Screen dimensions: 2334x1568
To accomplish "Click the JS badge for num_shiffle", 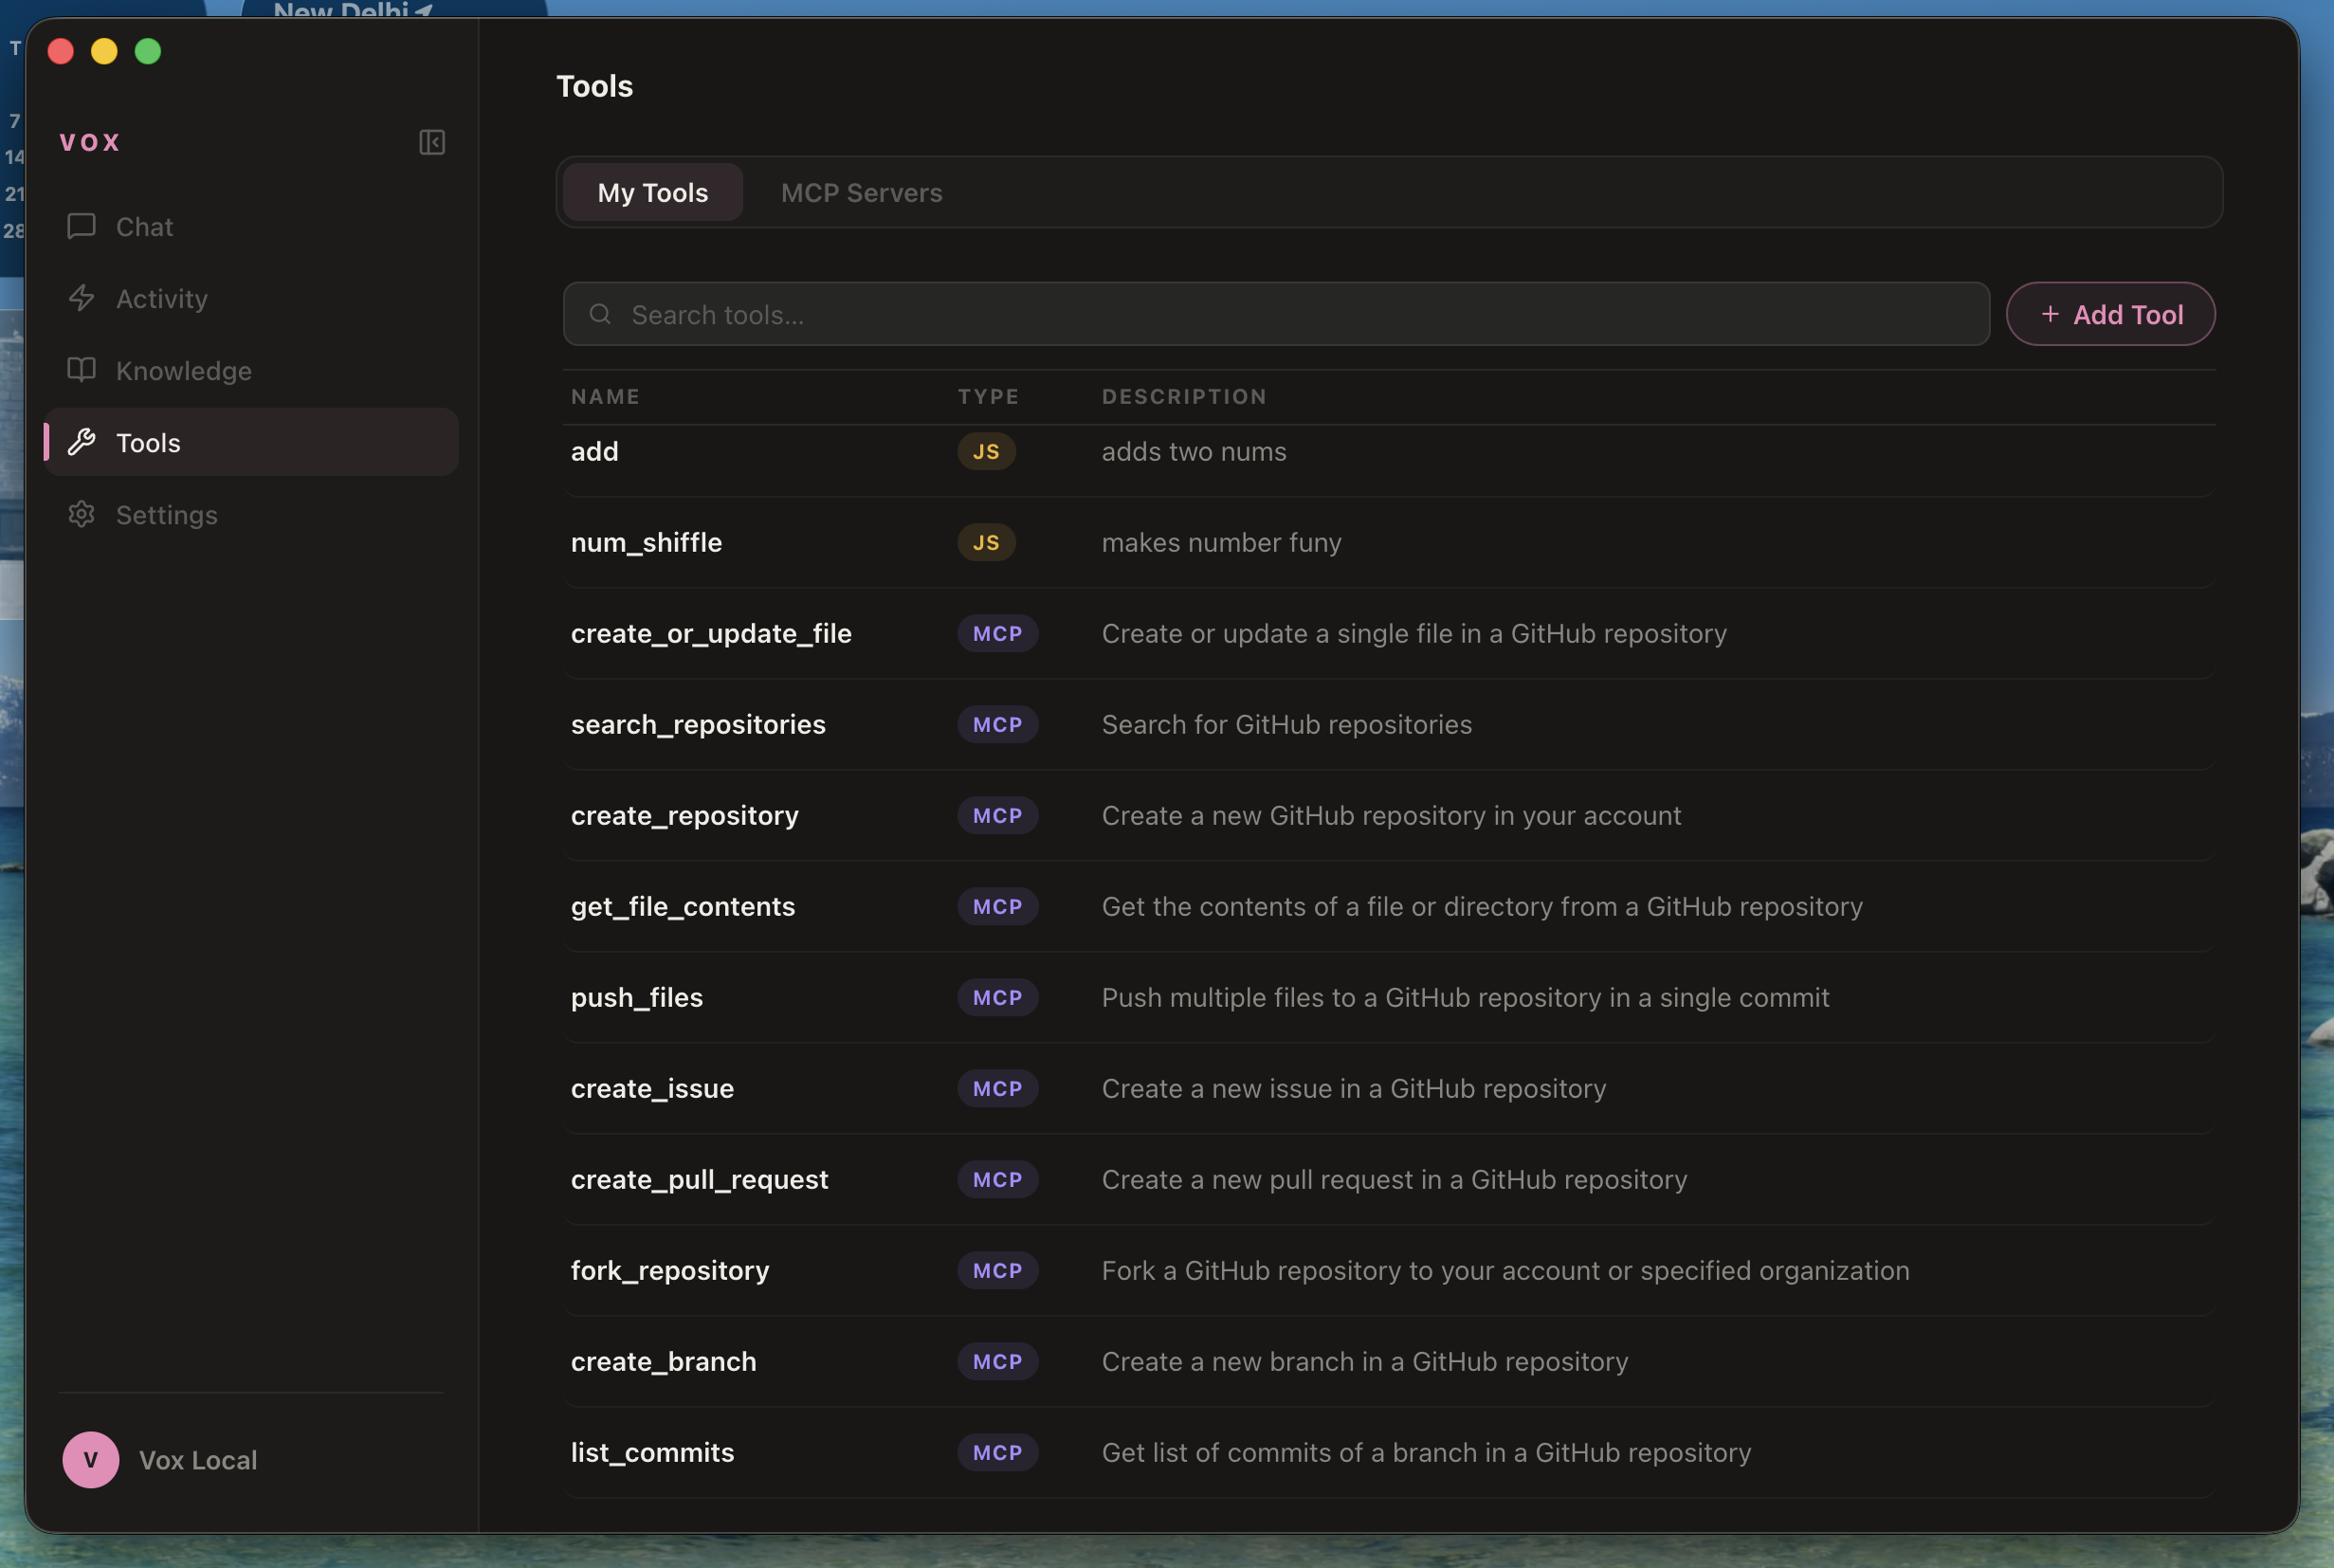I will click(x=986, y=542).
